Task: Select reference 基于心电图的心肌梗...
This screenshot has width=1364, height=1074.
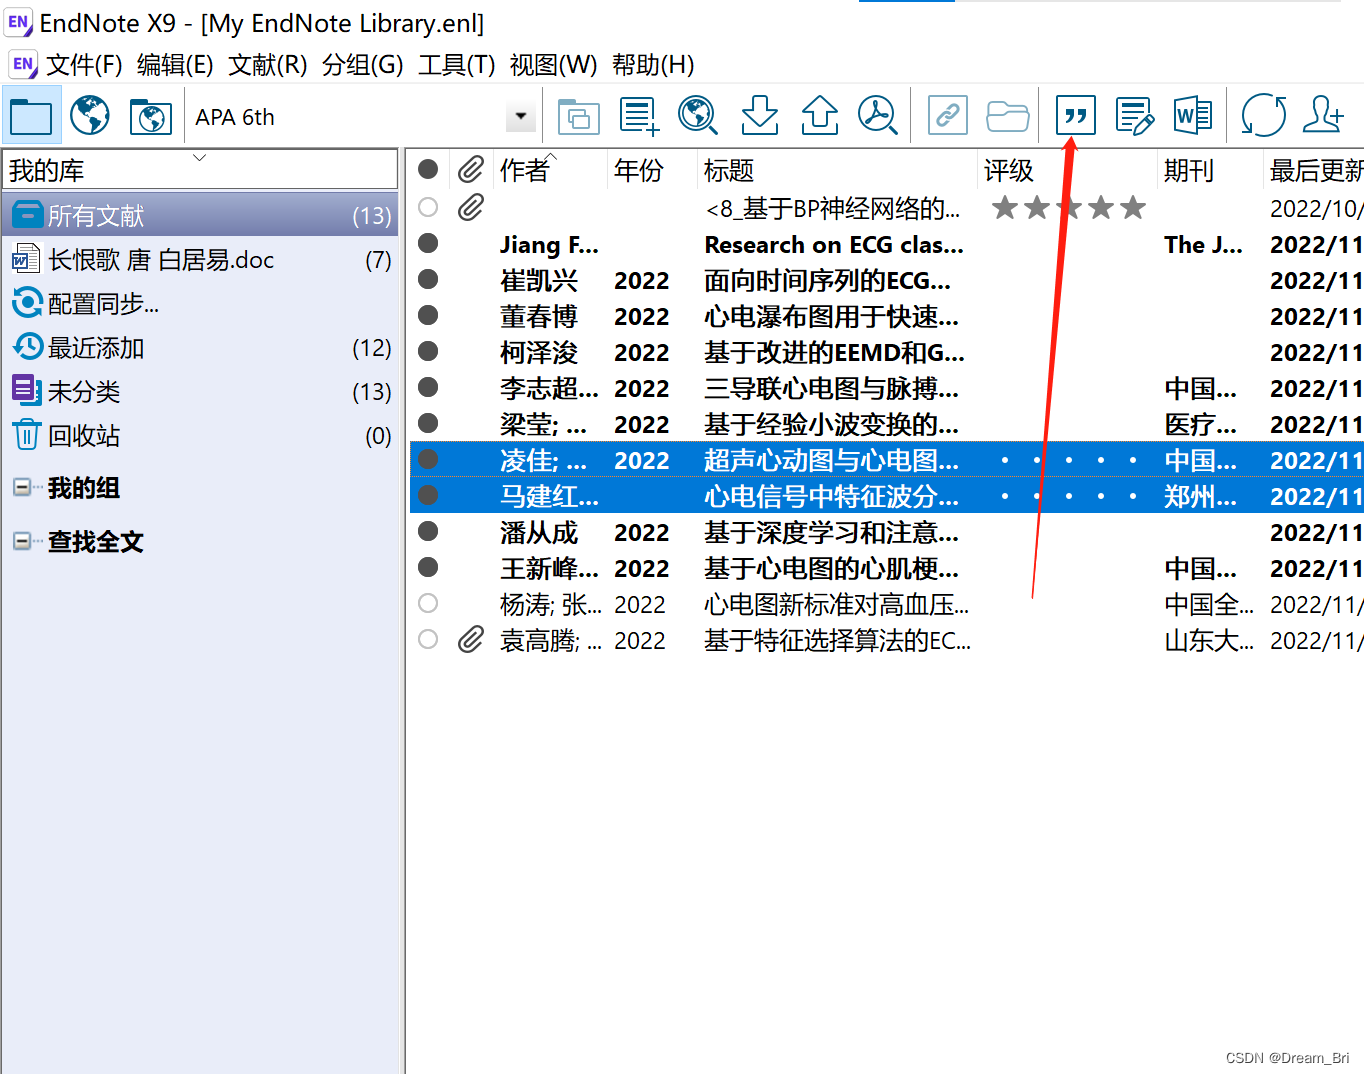Action: [x=831, y=568]
